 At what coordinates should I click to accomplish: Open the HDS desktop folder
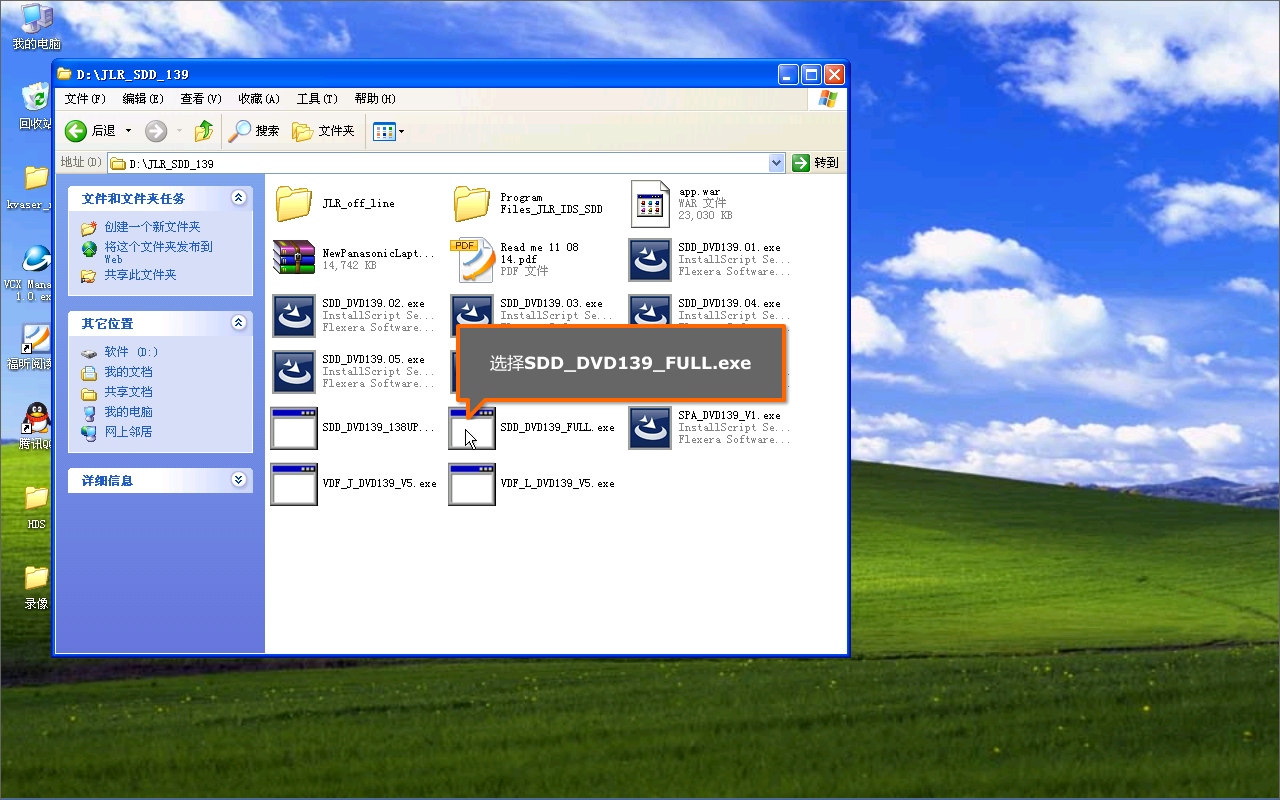(36, 497)
